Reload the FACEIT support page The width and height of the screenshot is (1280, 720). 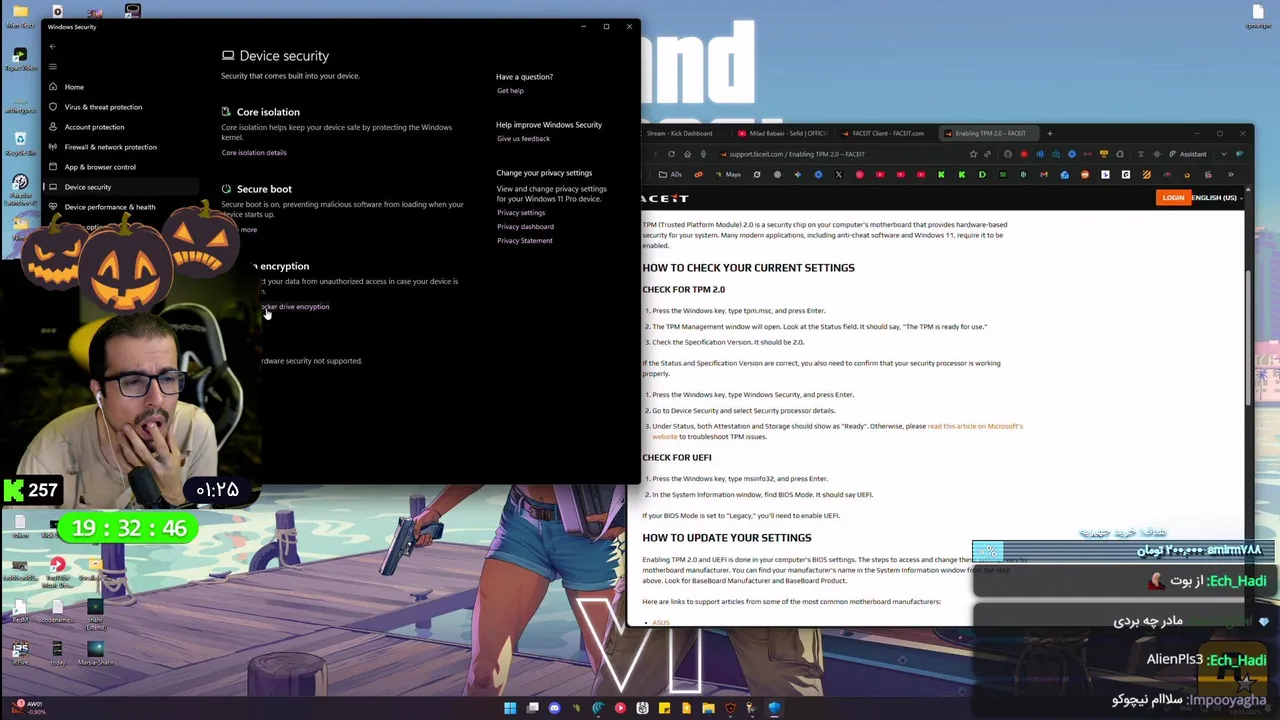(671, 154)
